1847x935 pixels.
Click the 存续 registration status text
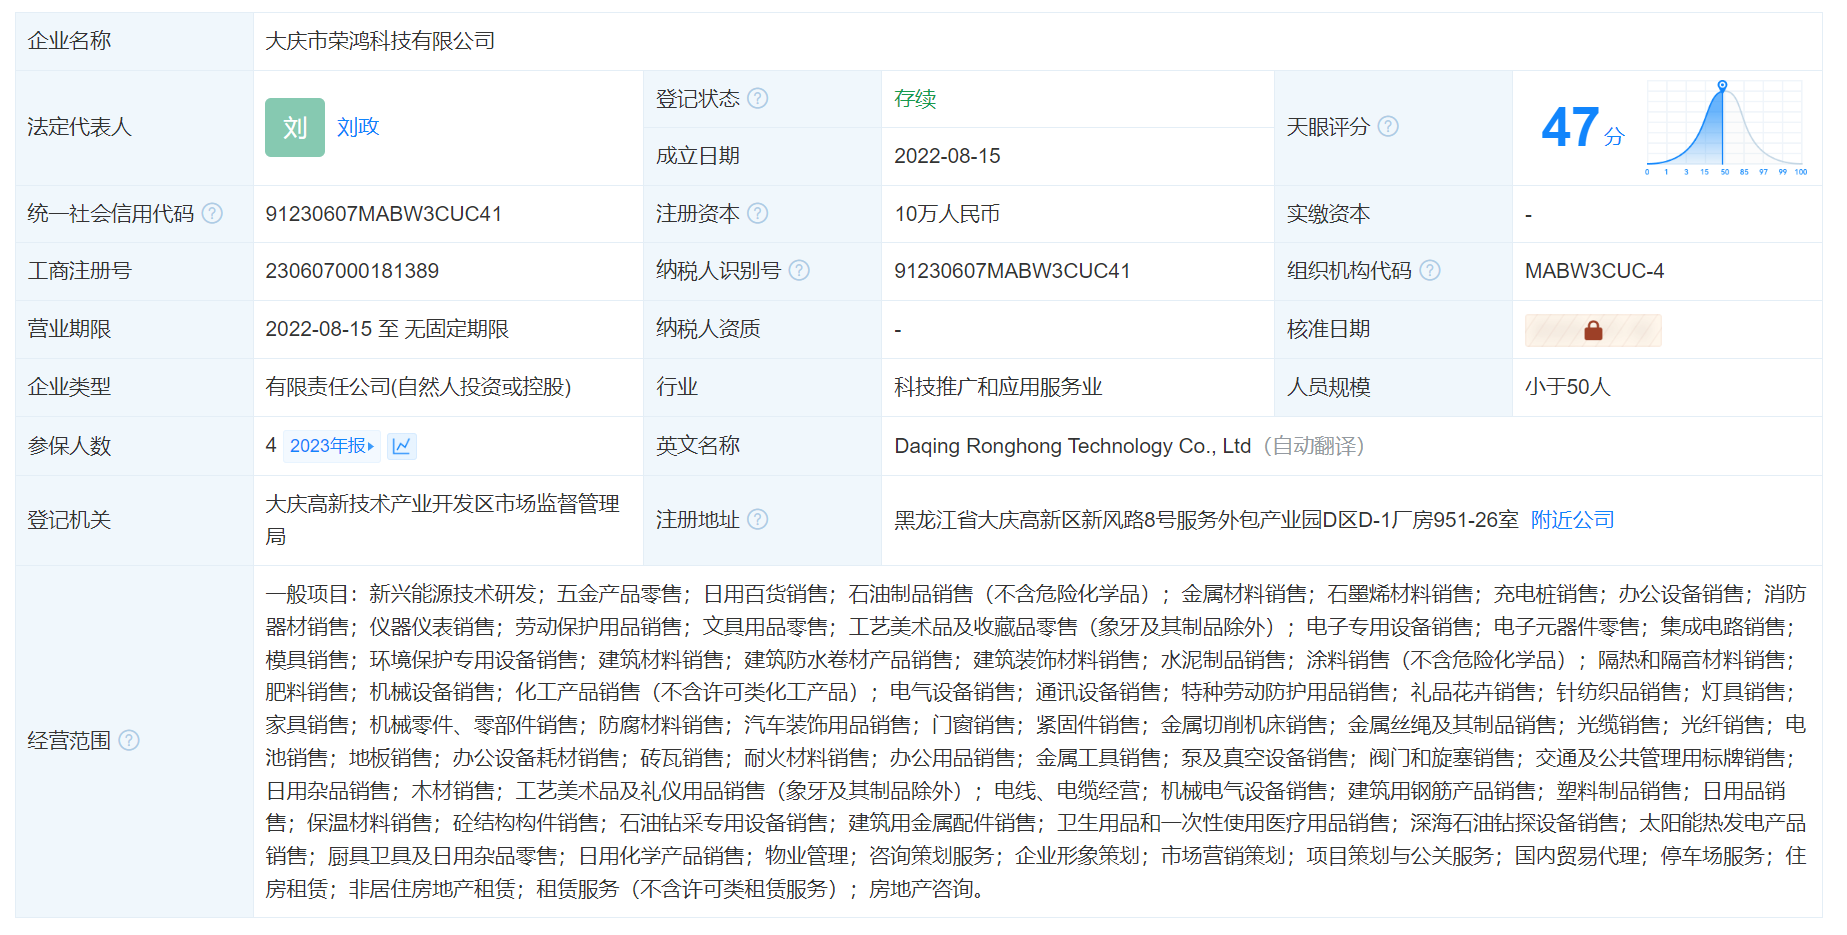(915, 98)
